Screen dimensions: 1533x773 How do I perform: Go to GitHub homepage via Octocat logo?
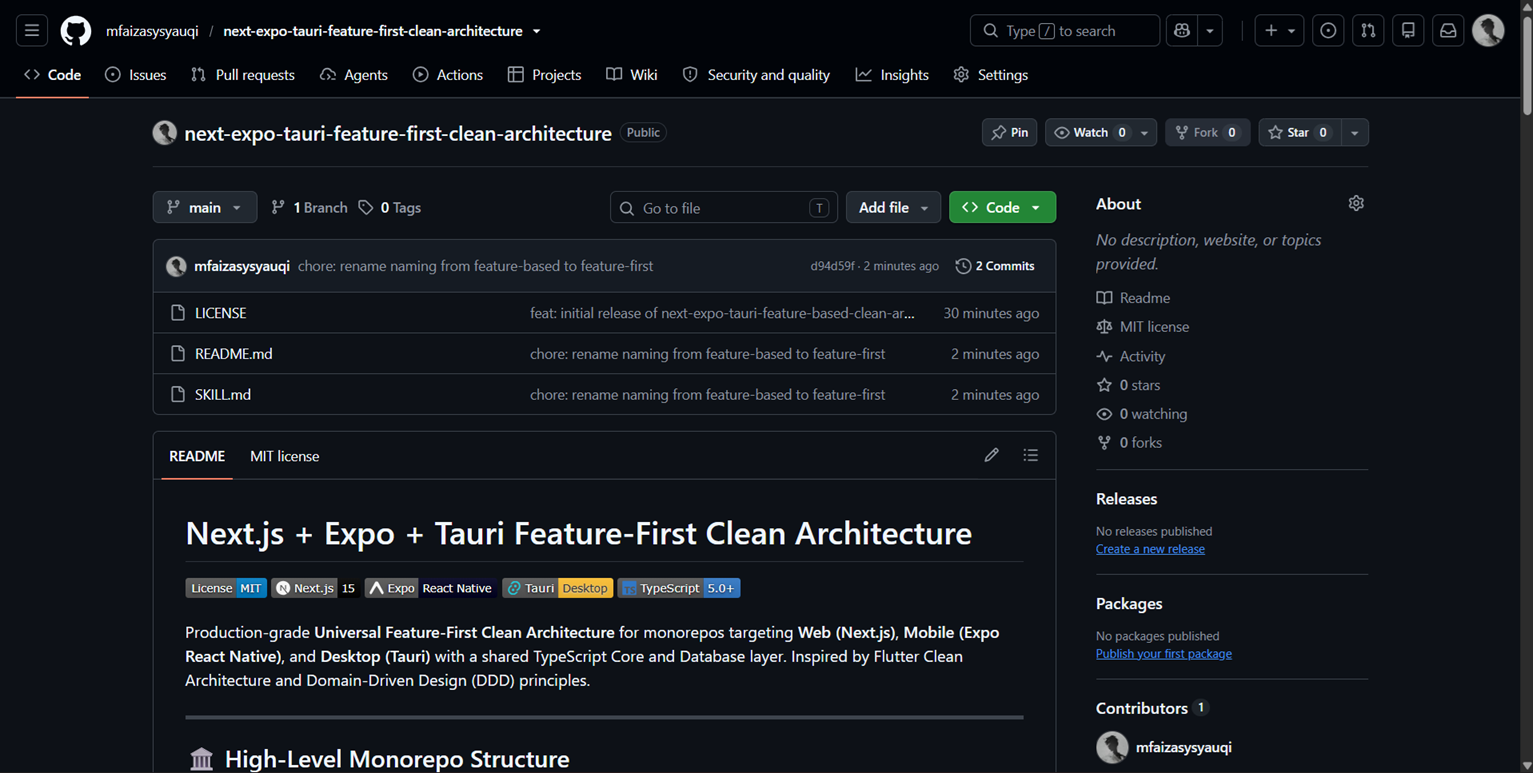point(76,31)
